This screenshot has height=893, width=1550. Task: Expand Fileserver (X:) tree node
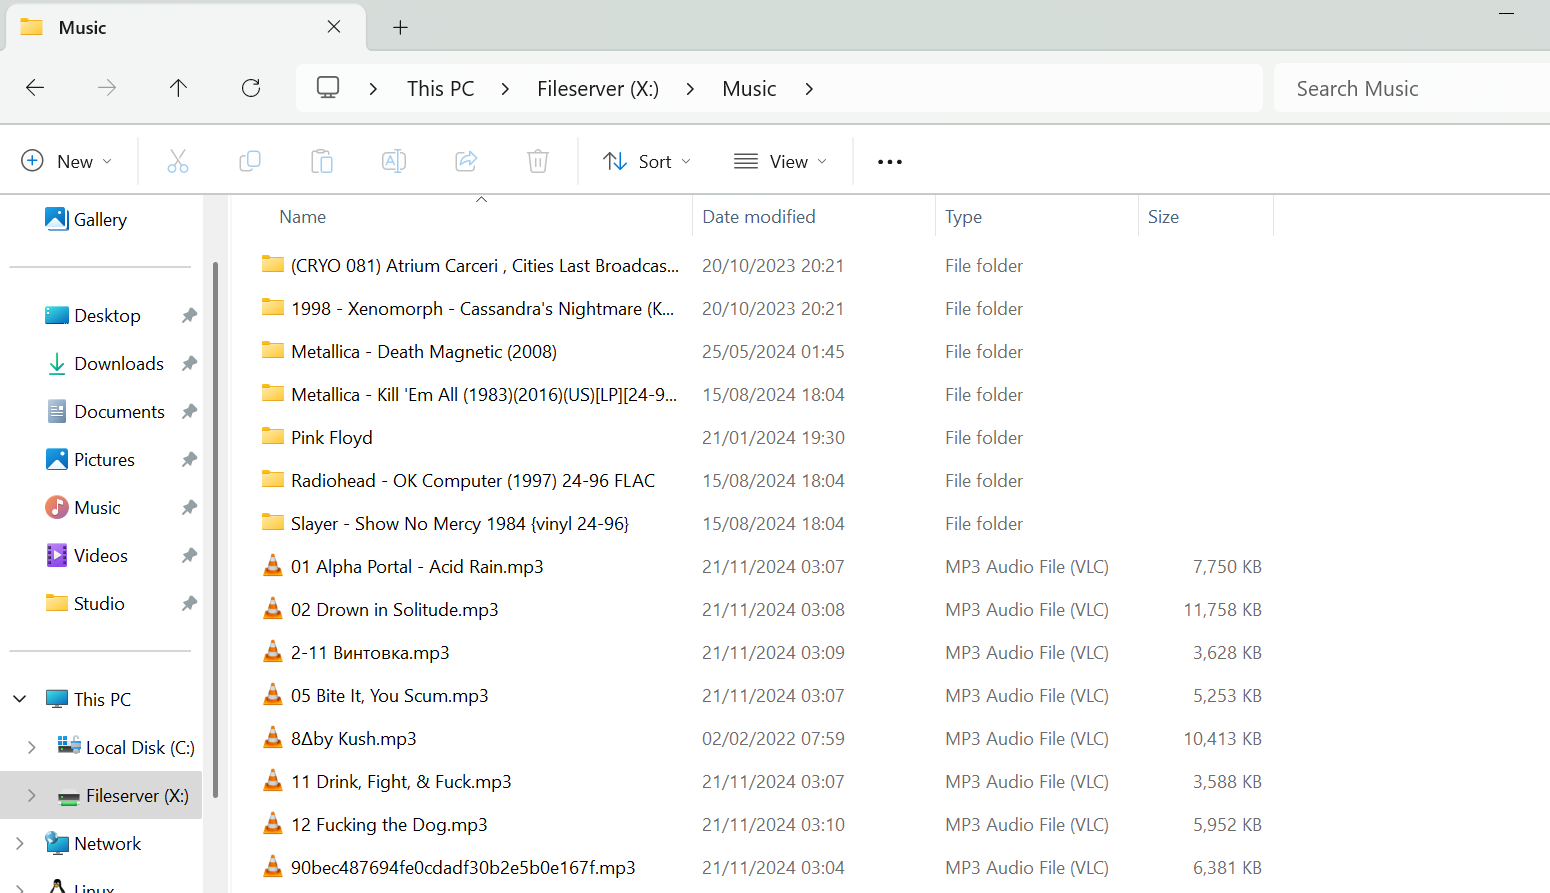point(32,795)
